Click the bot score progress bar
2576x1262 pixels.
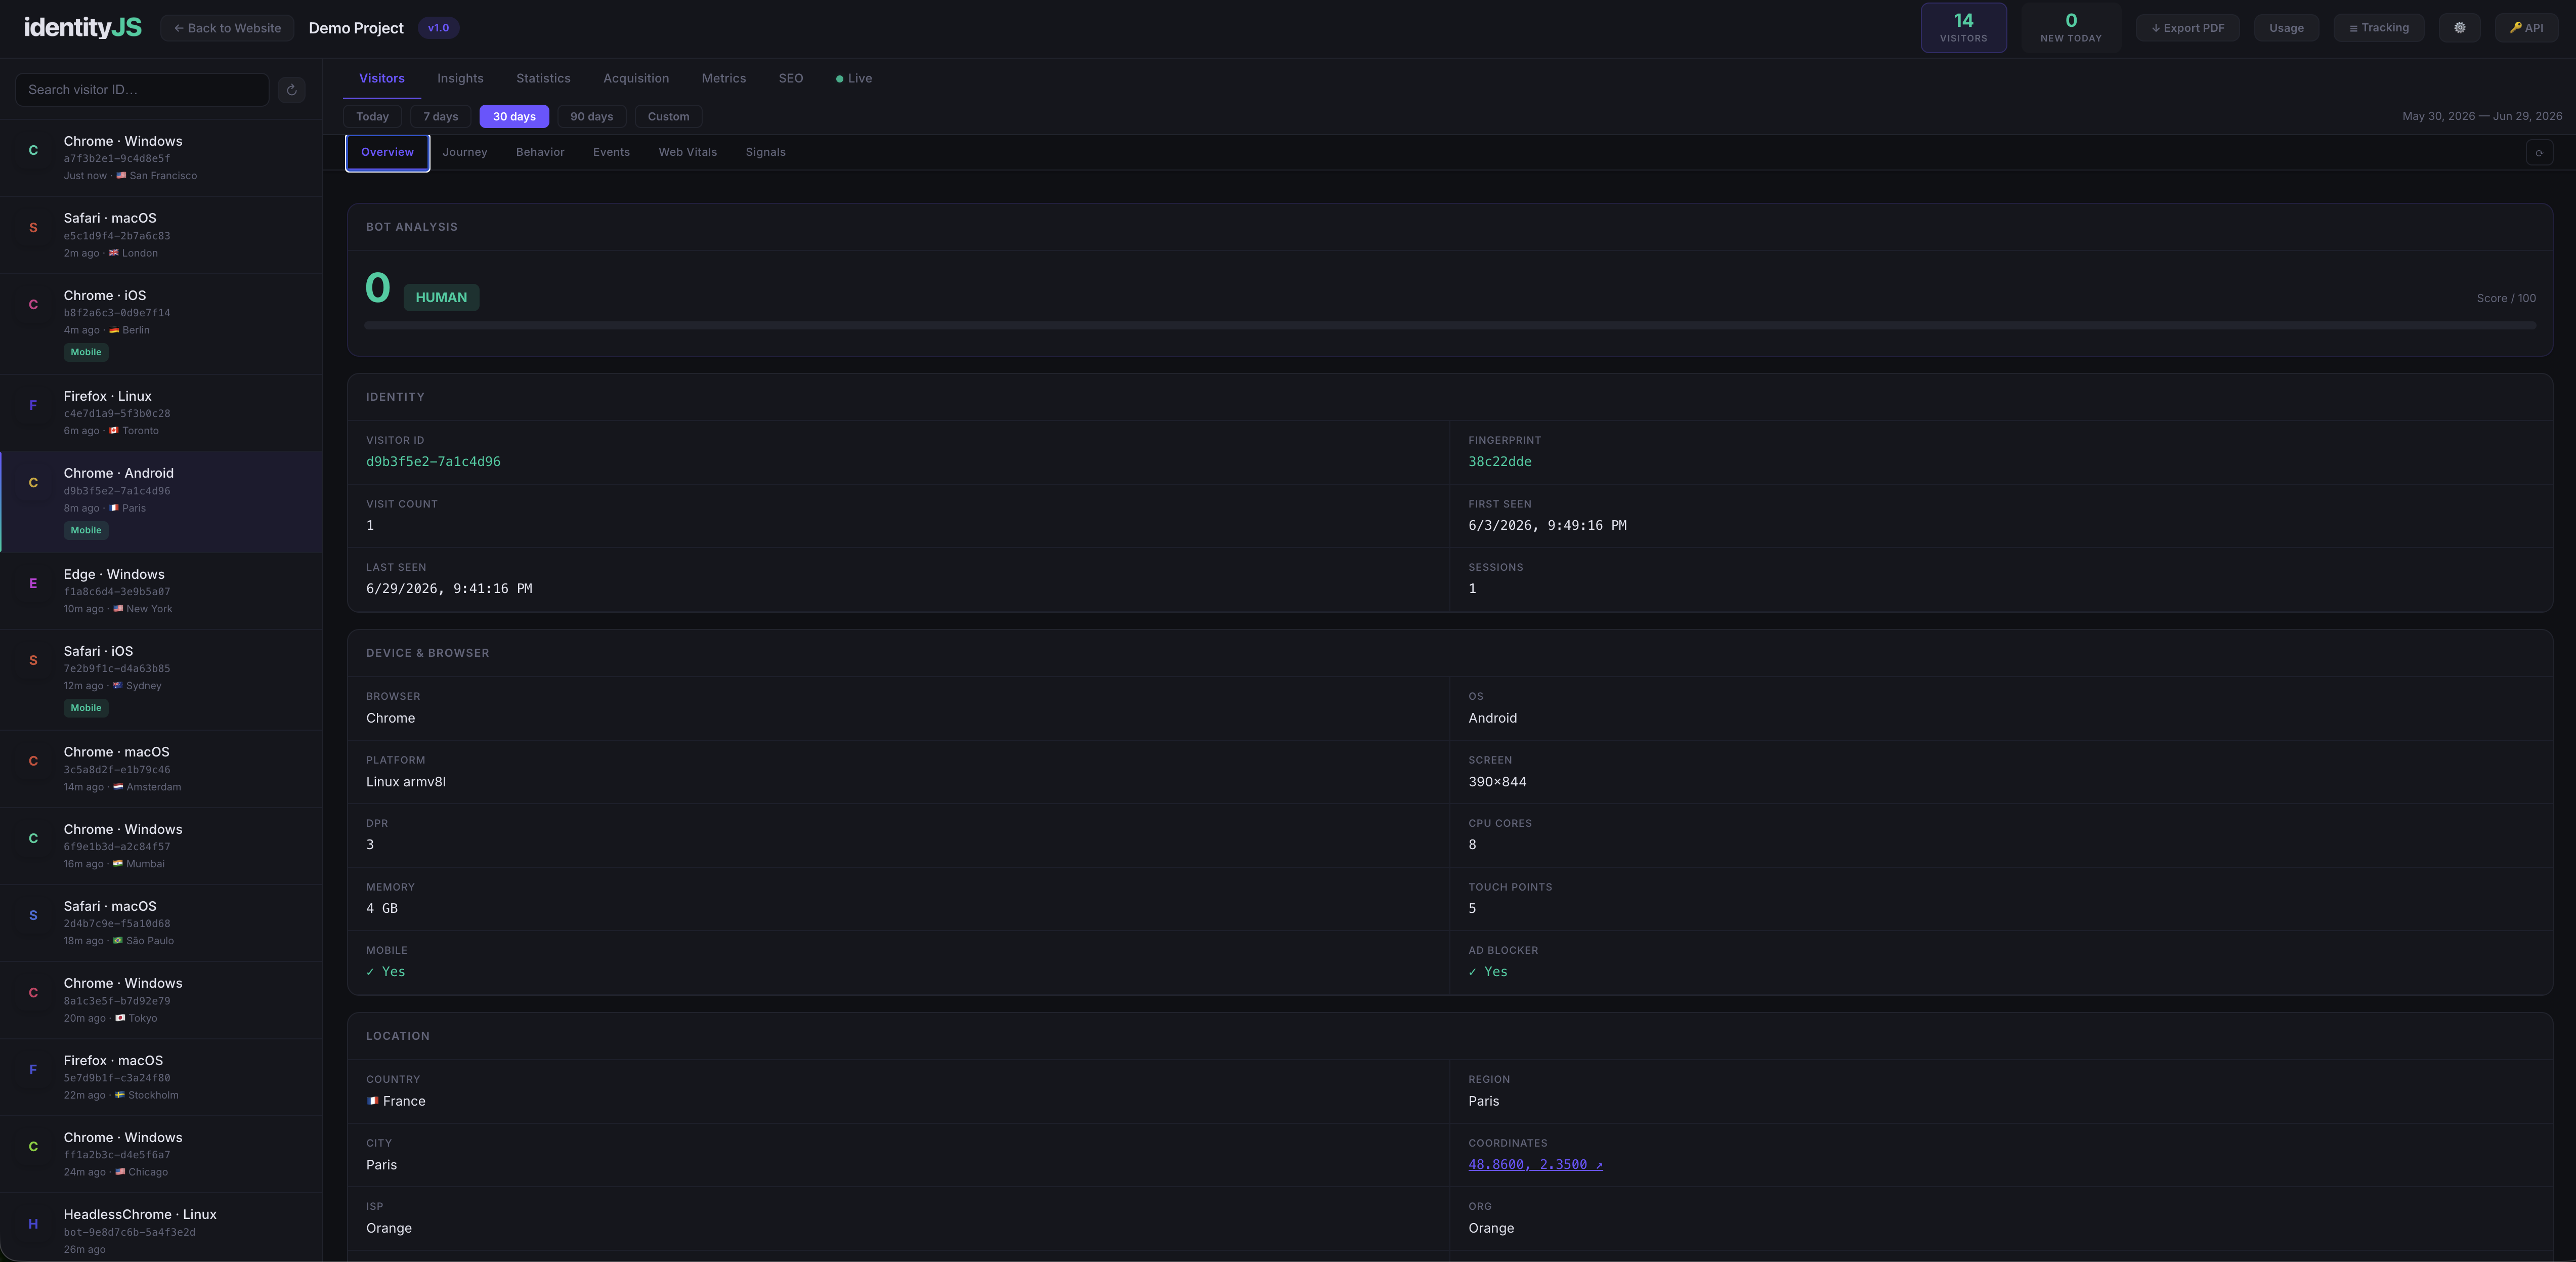[1449, 326]
